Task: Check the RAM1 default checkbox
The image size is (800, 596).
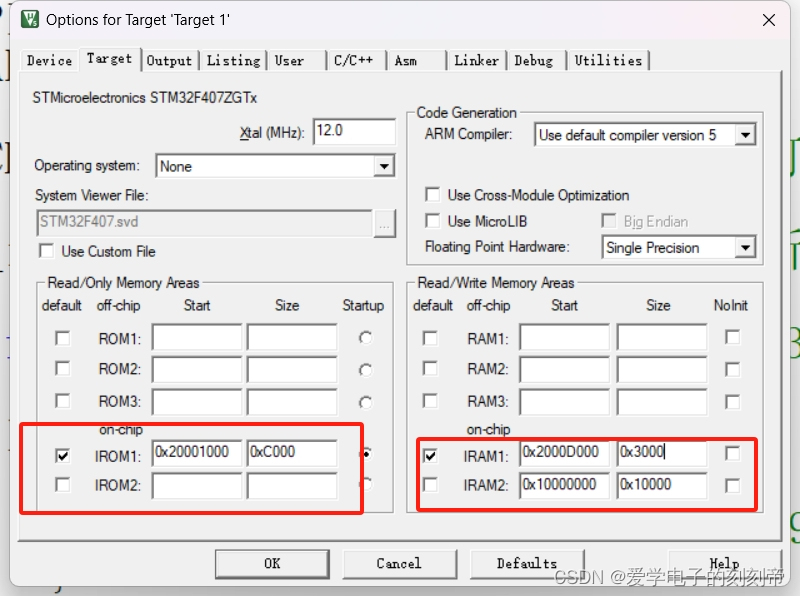Action: pyautogui.click(x=430, y=338)
